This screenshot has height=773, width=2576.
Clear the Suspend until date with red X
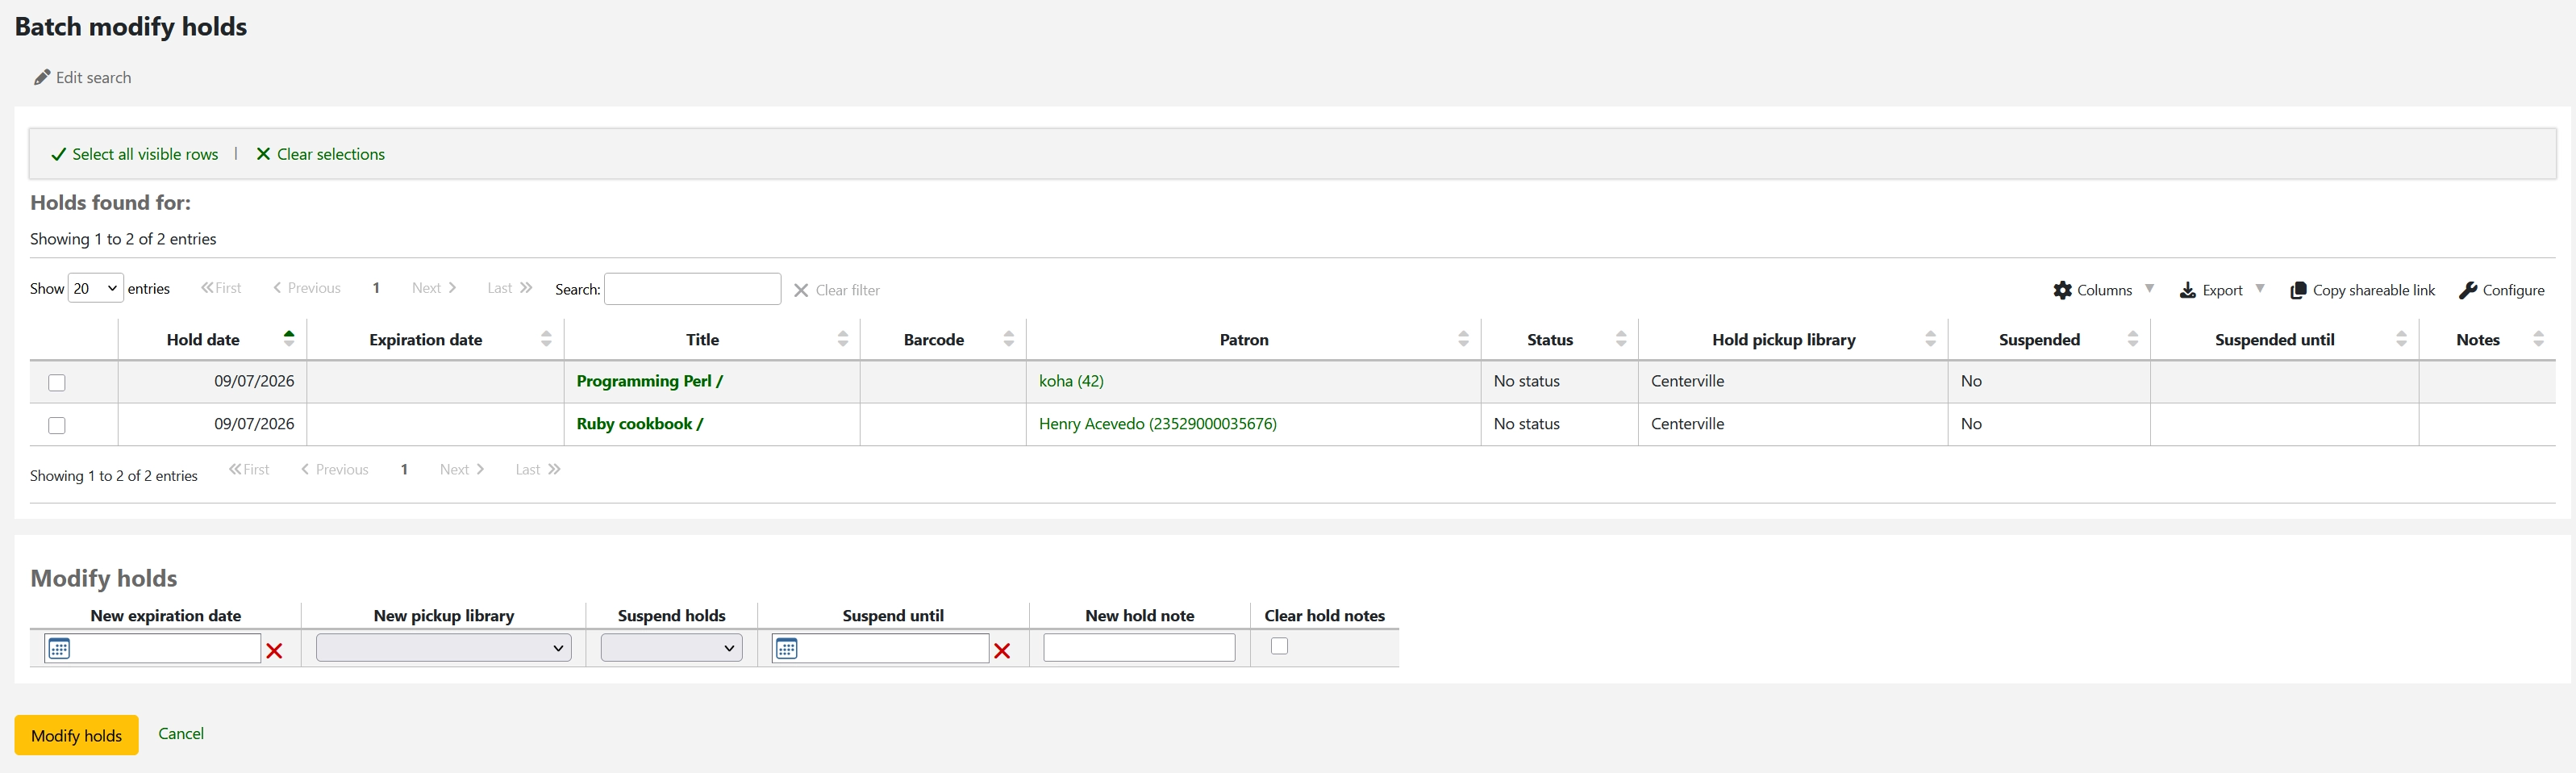click(1002, 651)
